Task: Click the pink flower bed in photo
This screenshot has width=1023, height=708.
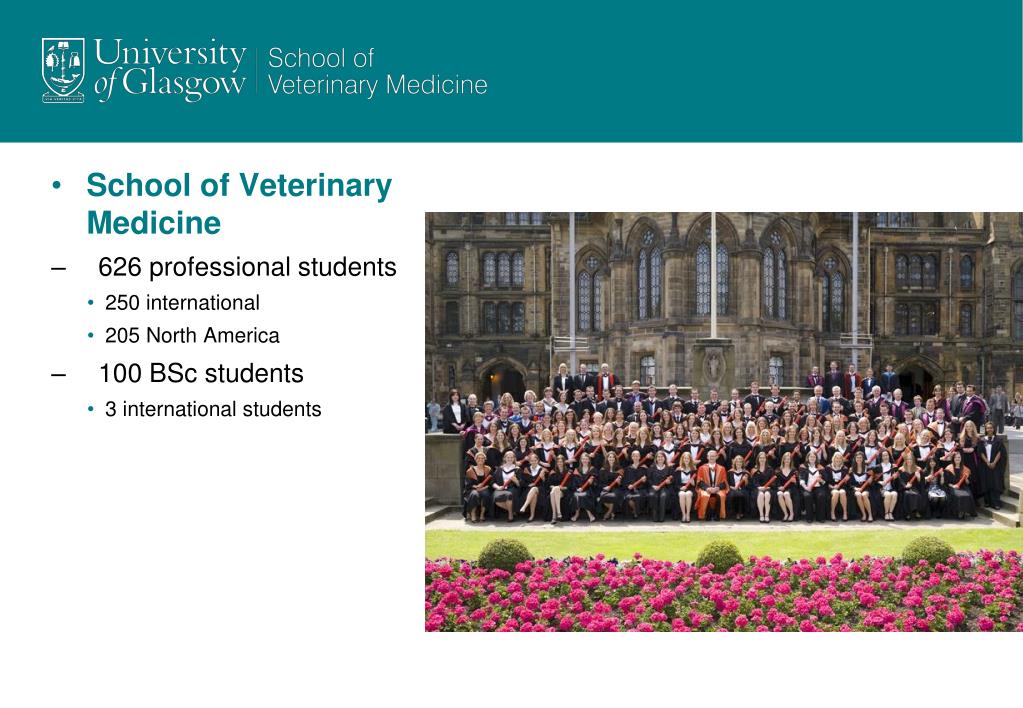Action: [x=724, y=593]
